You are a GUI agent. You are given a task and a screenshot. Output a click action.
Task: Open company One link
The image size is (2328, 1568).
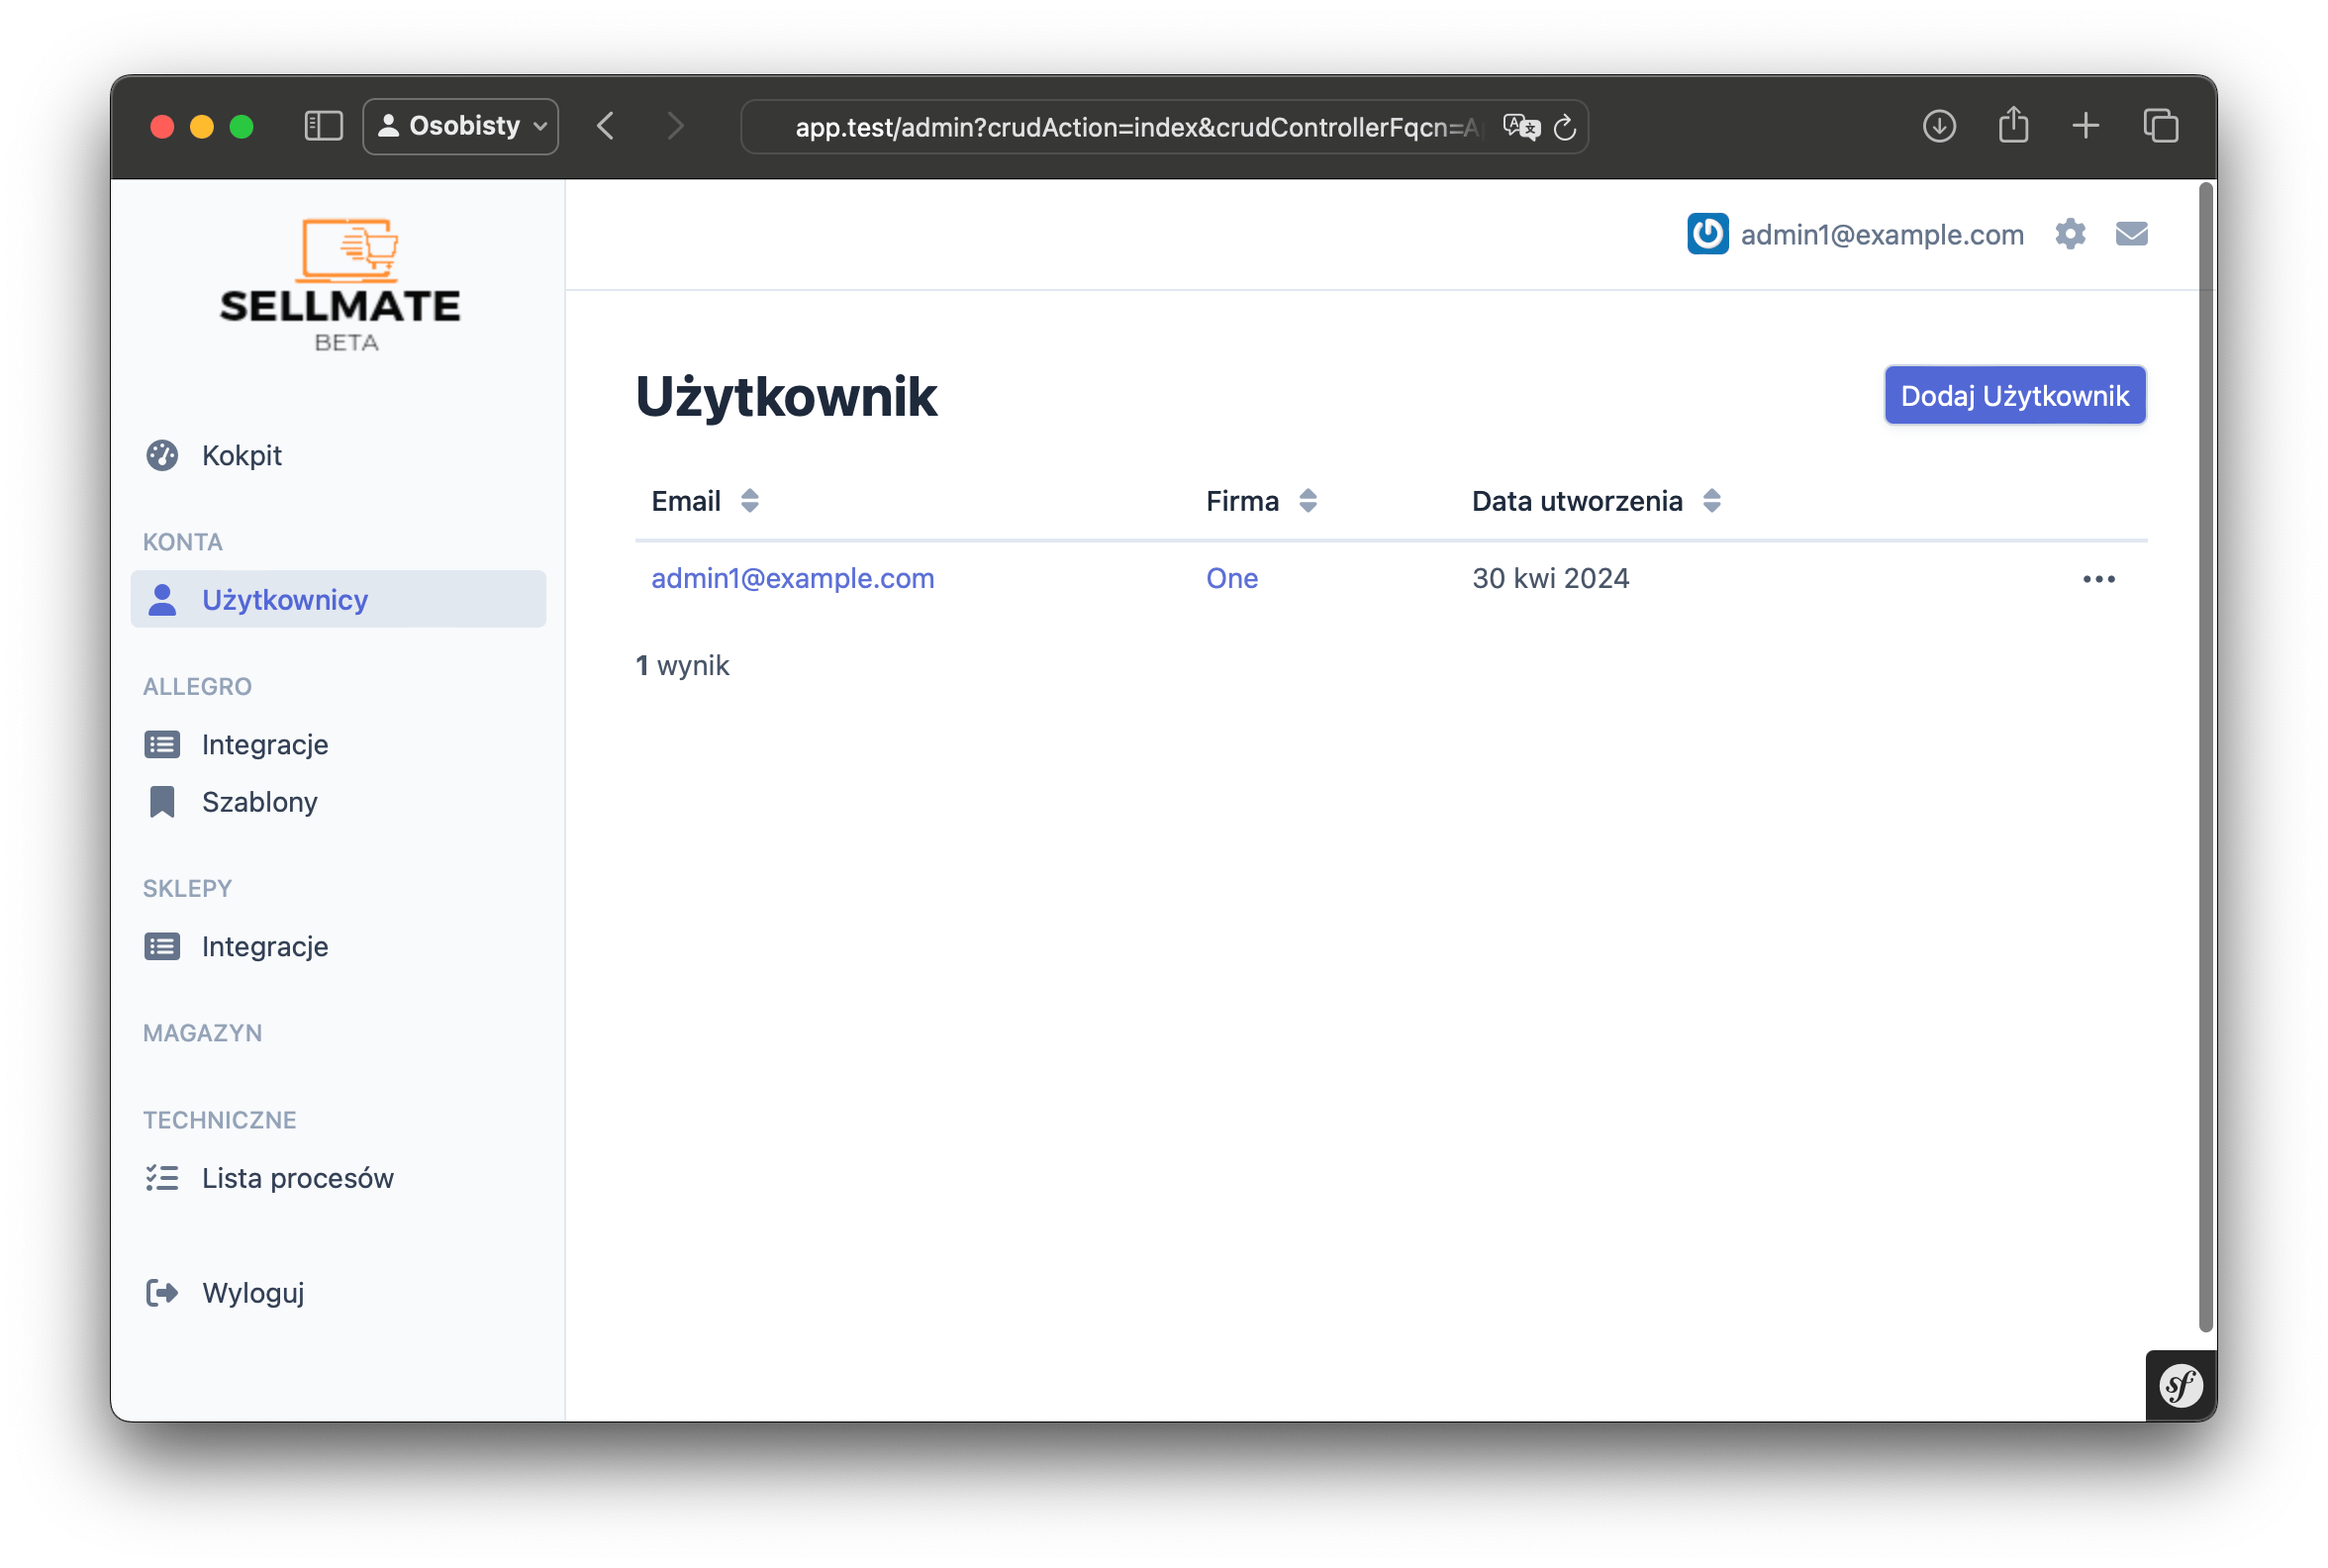coord(1231,578)
